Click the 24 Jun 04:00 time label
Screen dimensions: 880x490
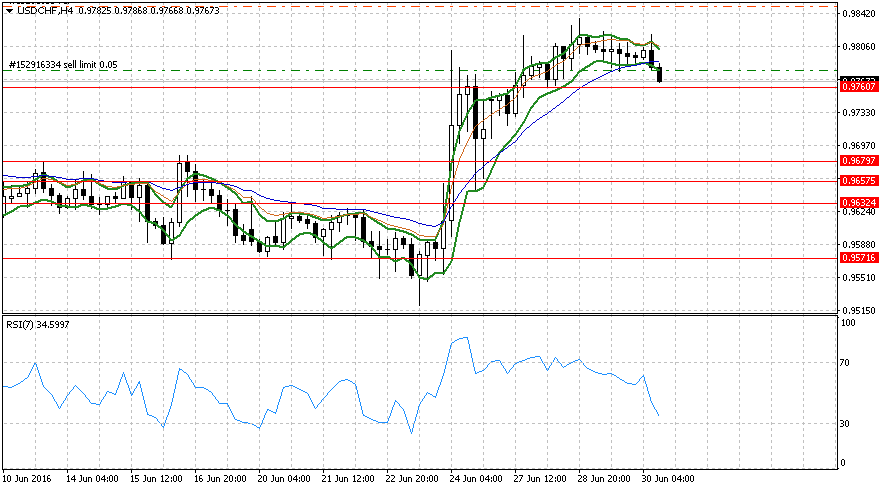[x=476, y=479]
